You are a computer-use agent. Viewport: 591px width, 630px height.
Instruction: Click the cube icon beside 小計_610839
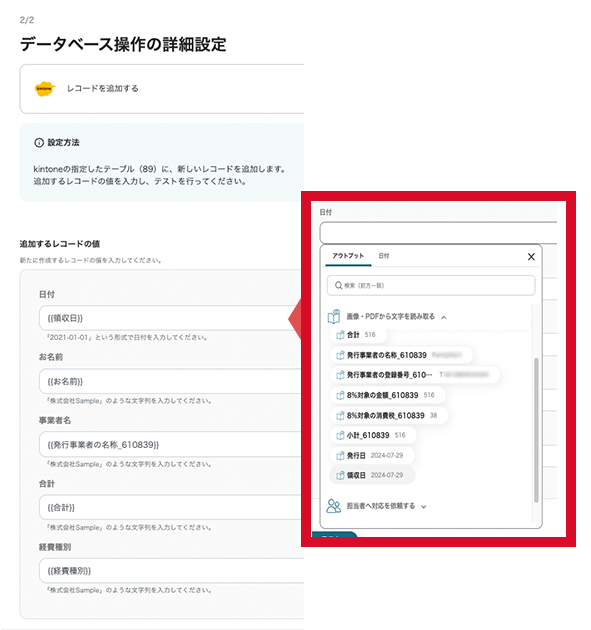(x=340, y=435)
